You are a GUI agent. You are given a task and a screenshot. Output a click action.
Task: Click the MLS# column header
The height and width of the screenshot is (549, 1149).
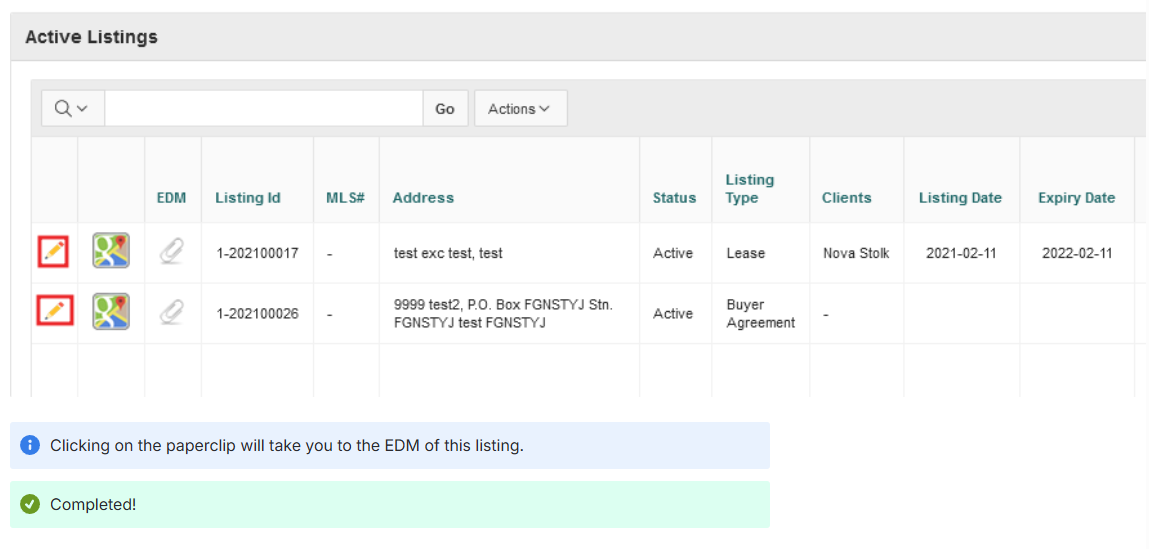click(345, 198)
